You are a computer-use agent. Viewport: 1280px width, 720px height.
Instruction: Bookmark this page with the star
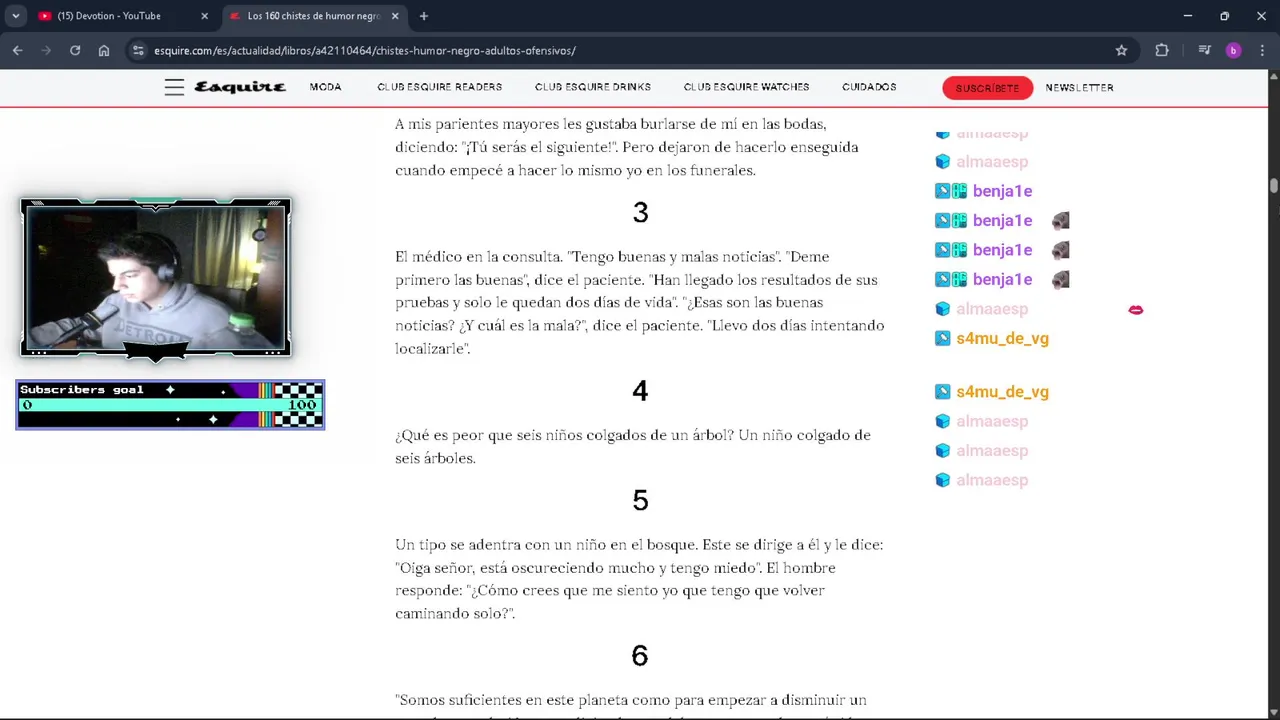click(x=1121, y=50)
